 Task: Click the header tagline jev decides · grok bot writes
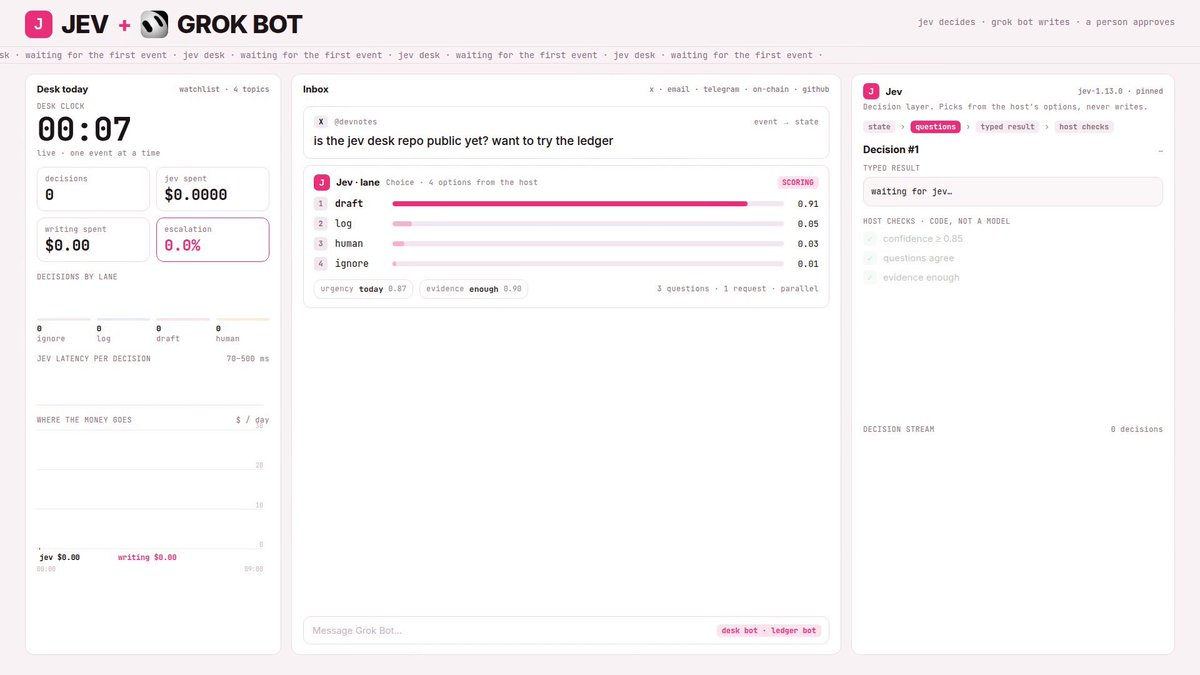[1046, 22]
